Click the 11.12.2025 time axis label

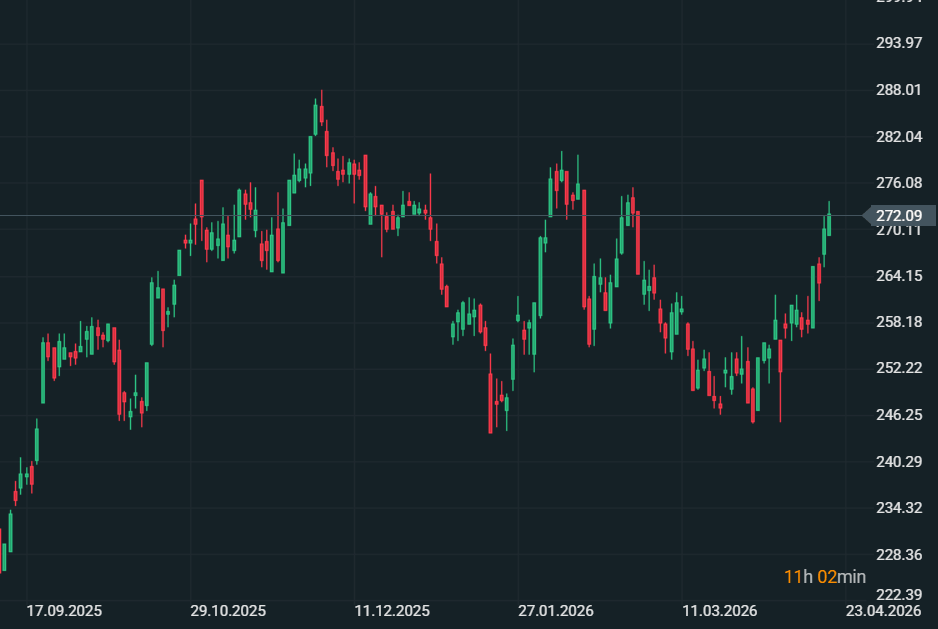click(x=392, y=610)
